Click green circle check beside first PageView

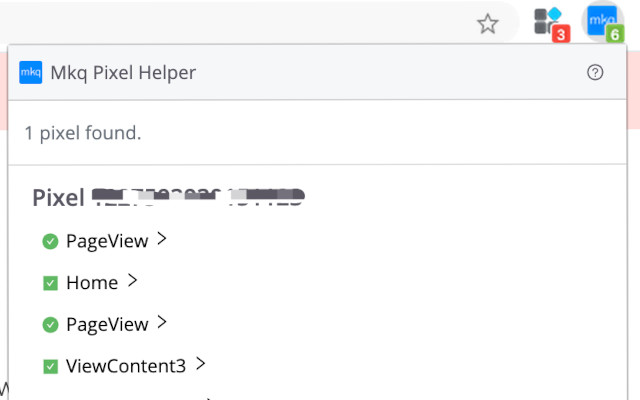click(x=50, y=241)
